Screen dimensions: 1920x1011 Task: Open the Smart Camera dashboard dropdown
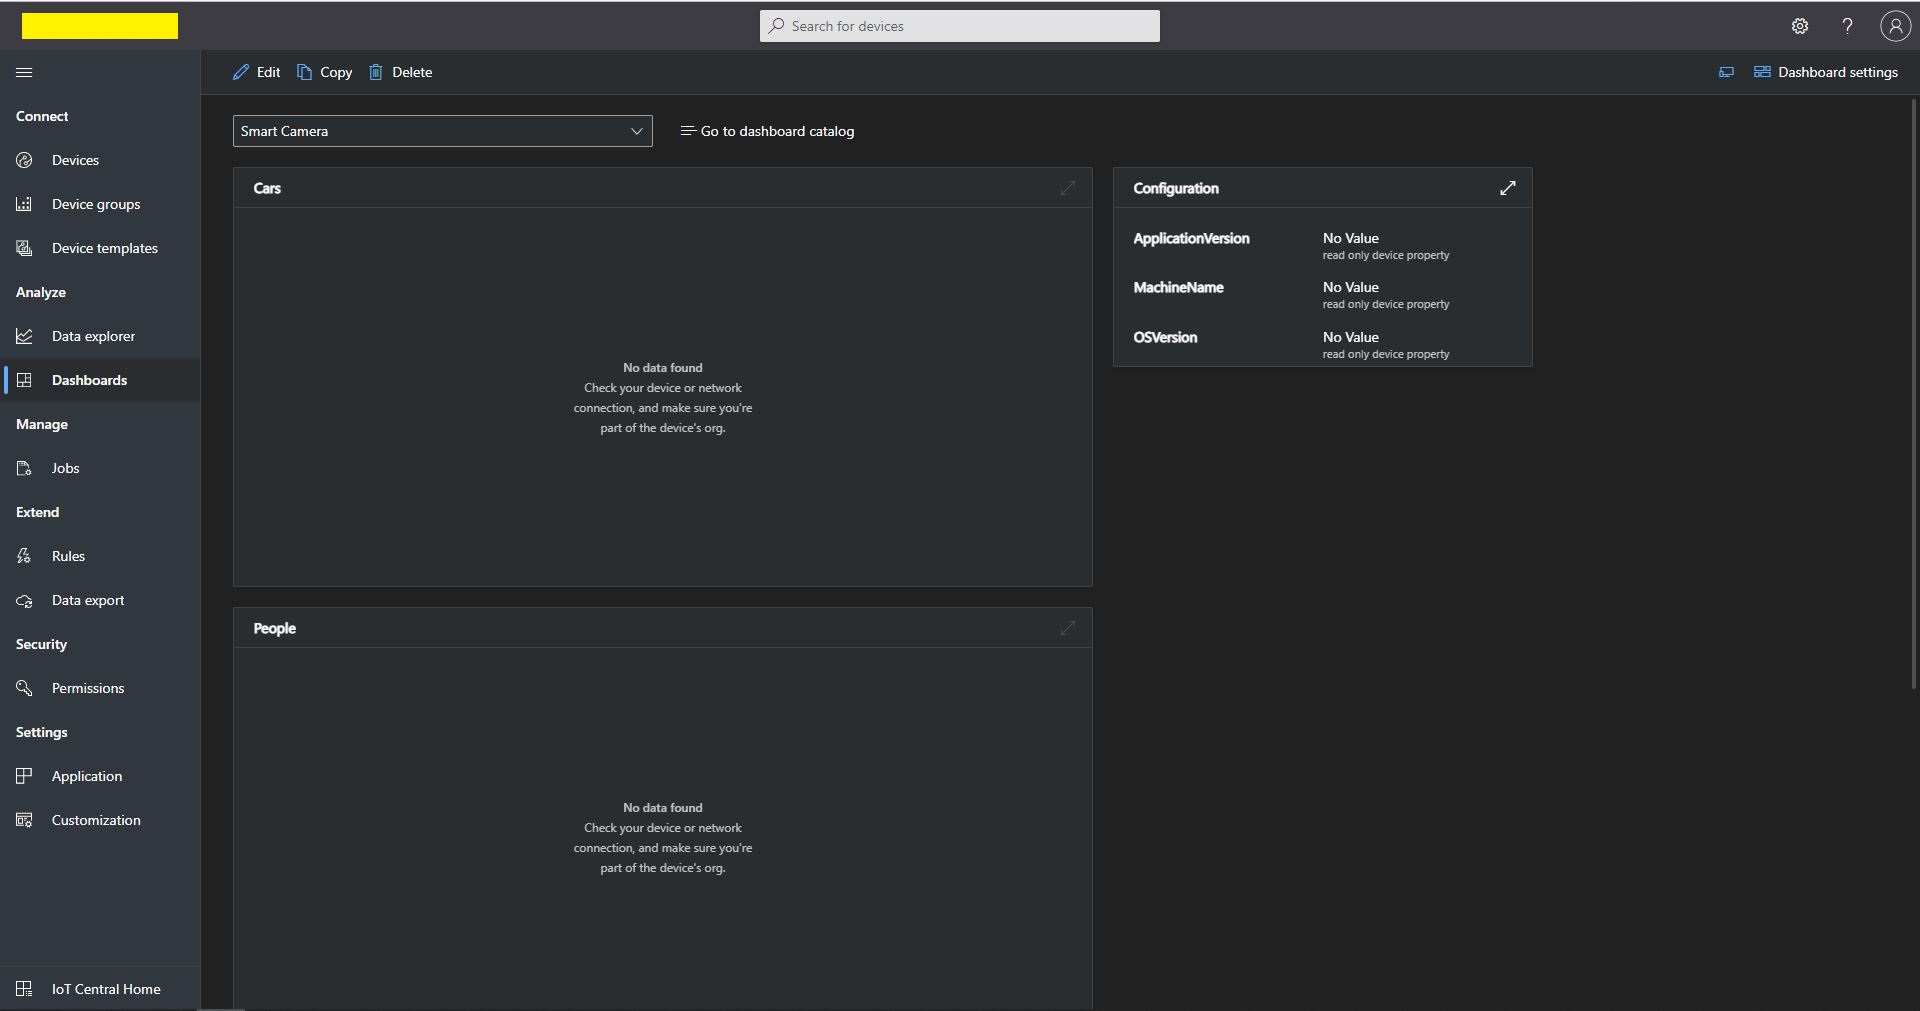point(442,131)
